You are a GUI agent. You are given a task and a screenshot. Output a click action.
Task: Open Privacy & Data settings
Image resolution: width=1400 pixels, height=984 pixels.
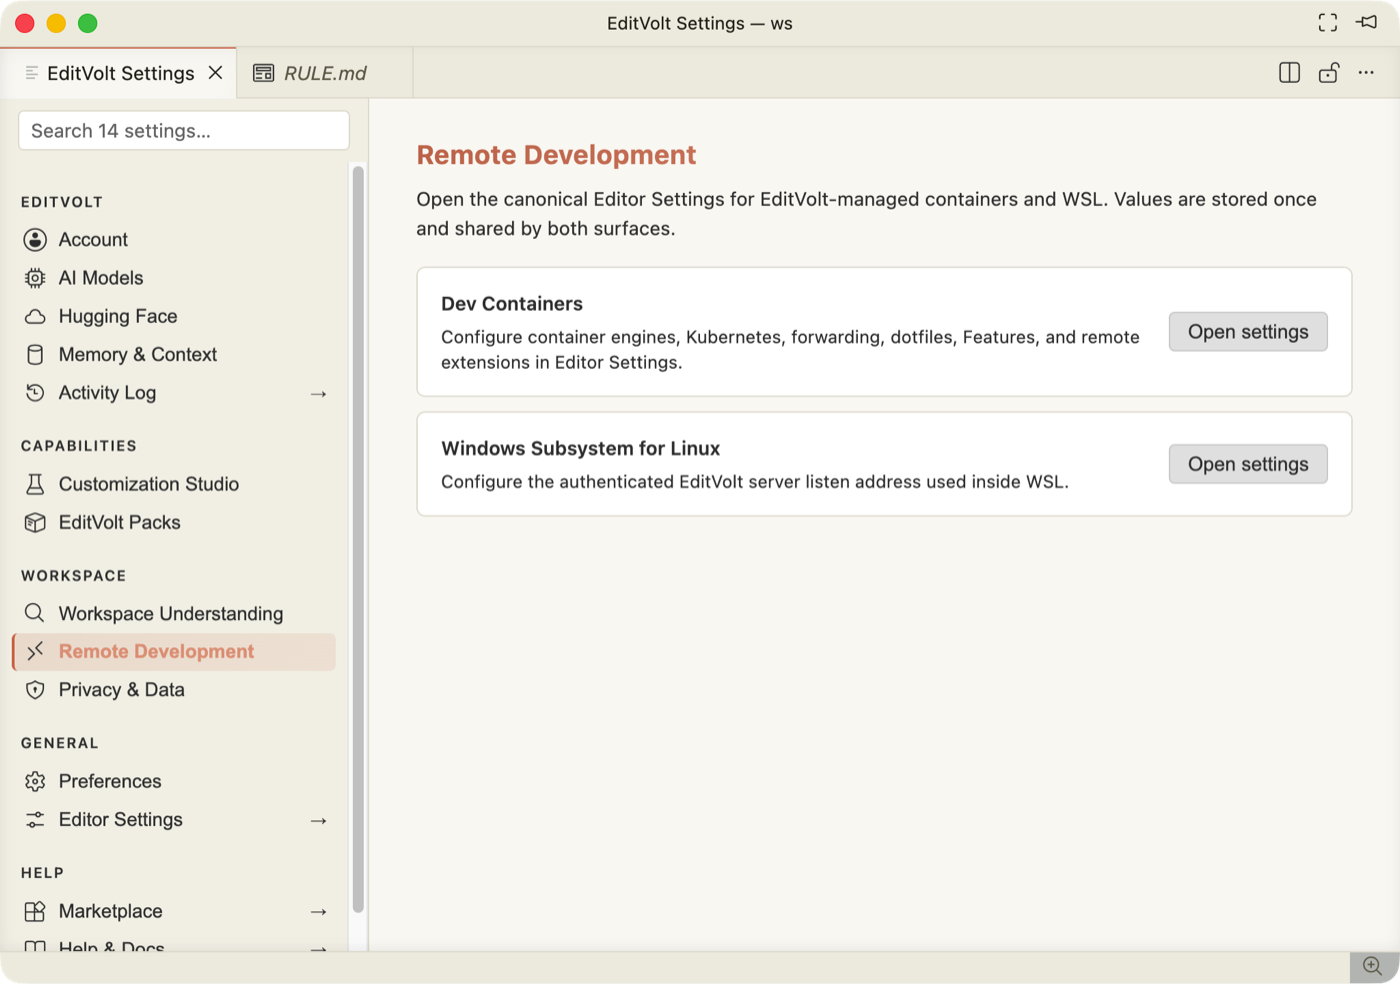tap(174, 690)
